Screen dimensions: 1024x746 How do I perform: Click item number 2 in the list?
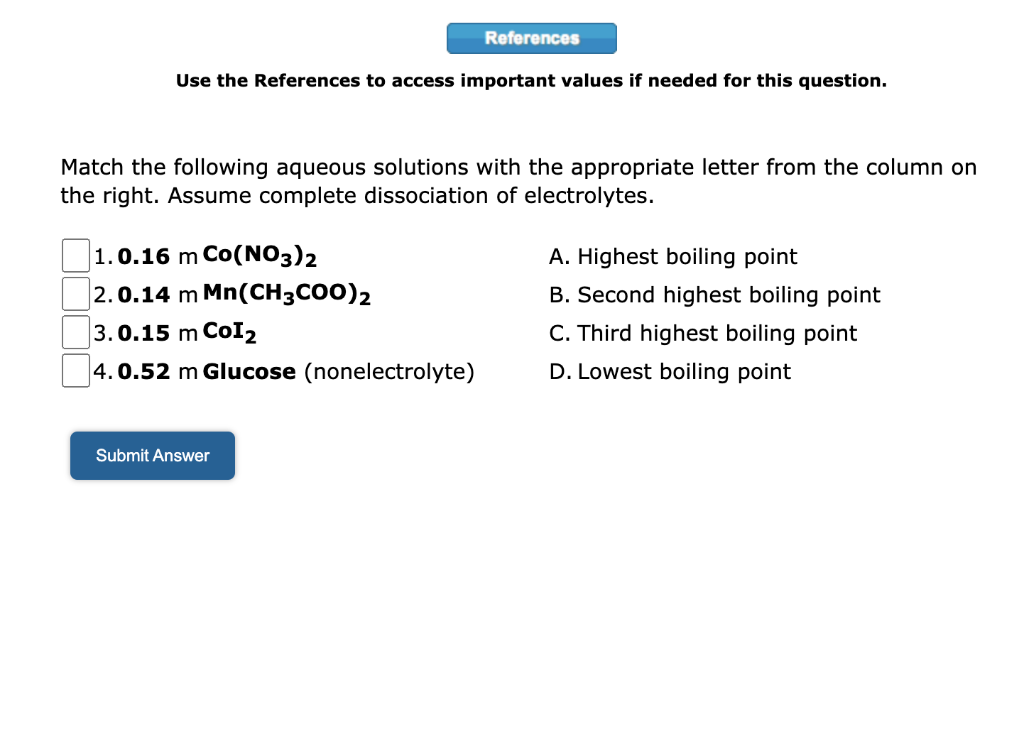99,294
